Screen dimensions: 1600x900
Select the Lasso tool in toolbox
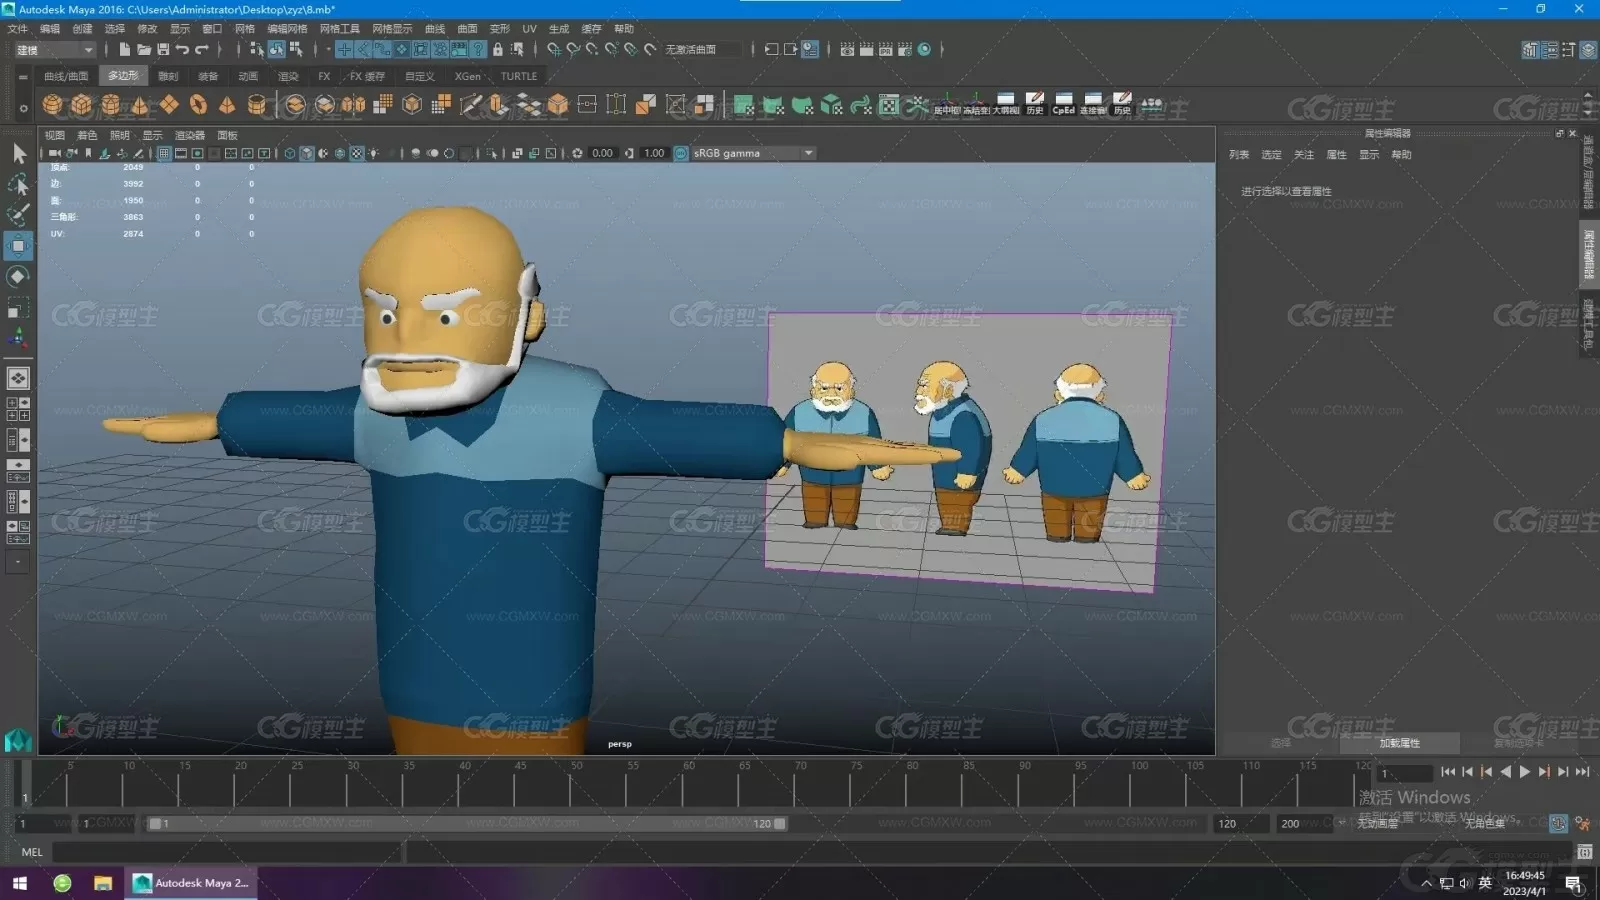pyautogui.click(x=18, y=184)
